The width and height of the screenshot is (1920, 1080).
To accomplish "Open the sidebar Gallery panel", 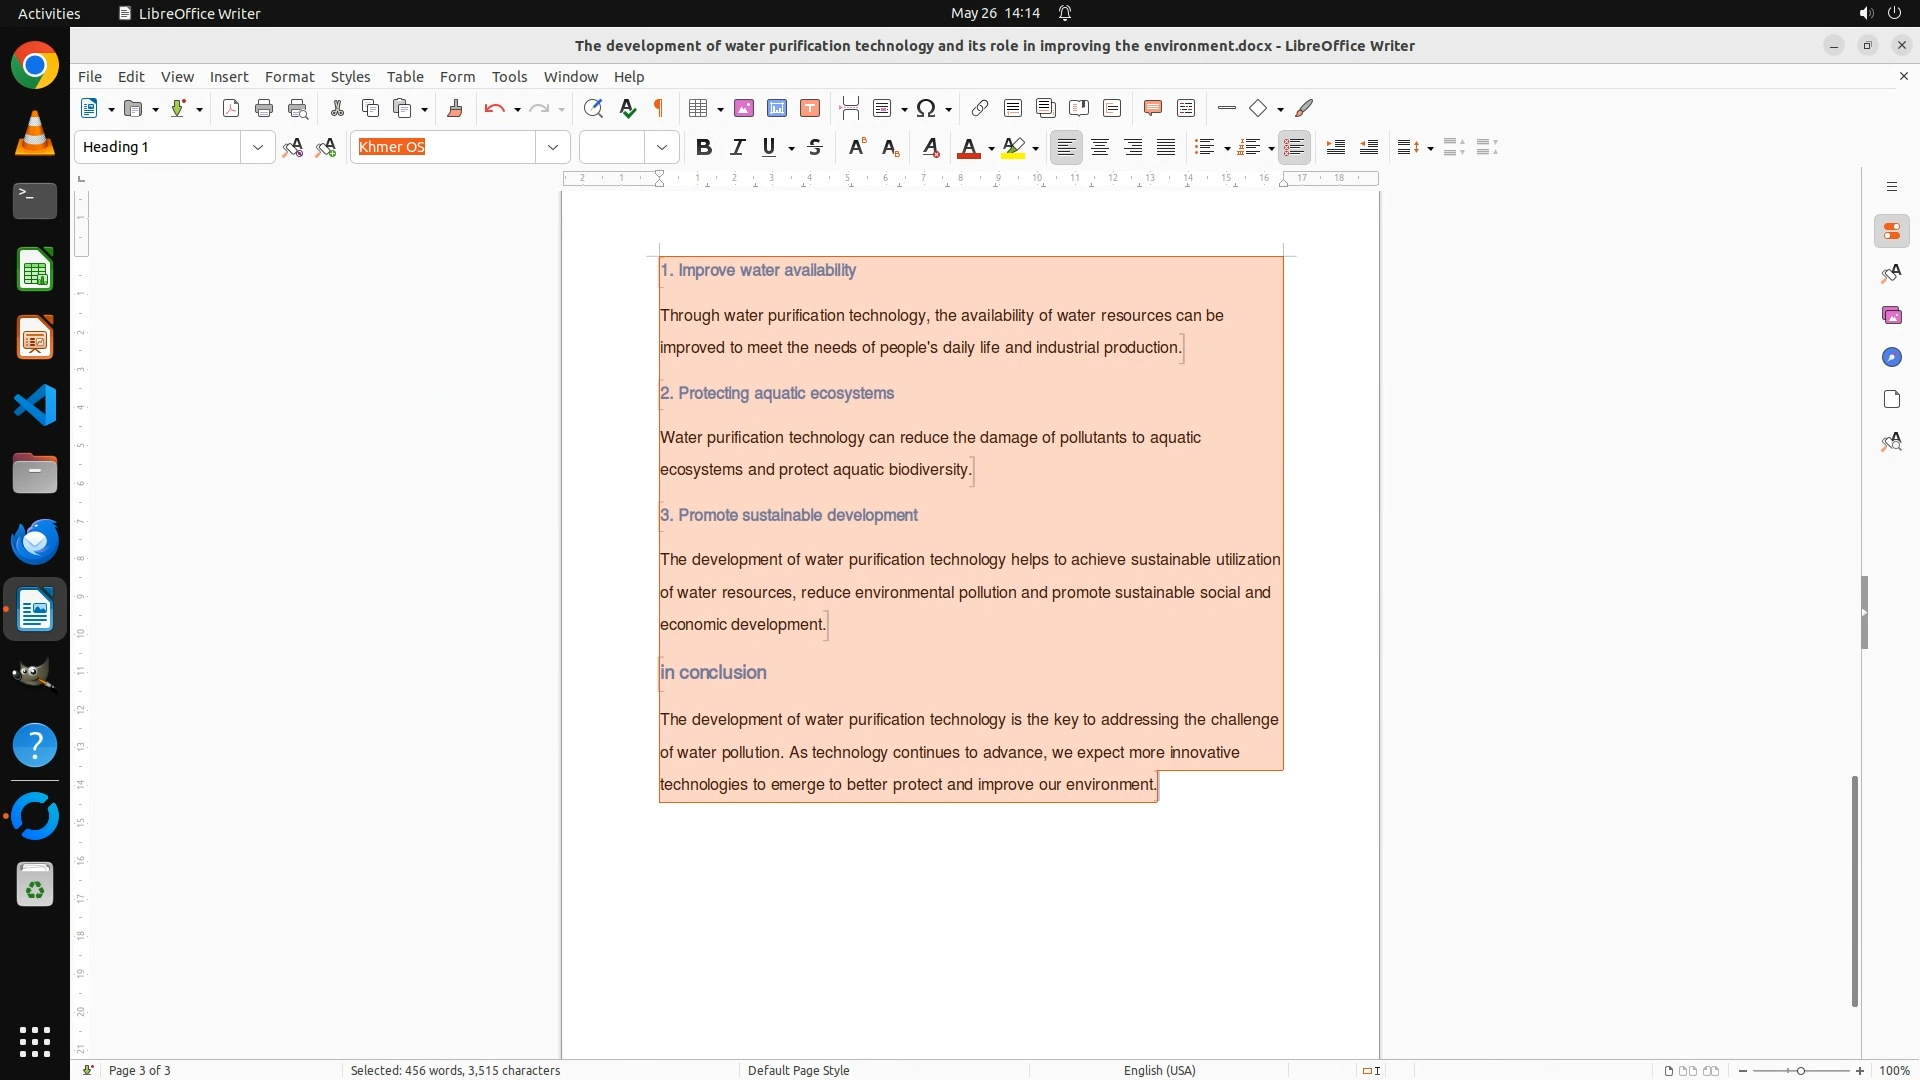I will point(1891,316).
